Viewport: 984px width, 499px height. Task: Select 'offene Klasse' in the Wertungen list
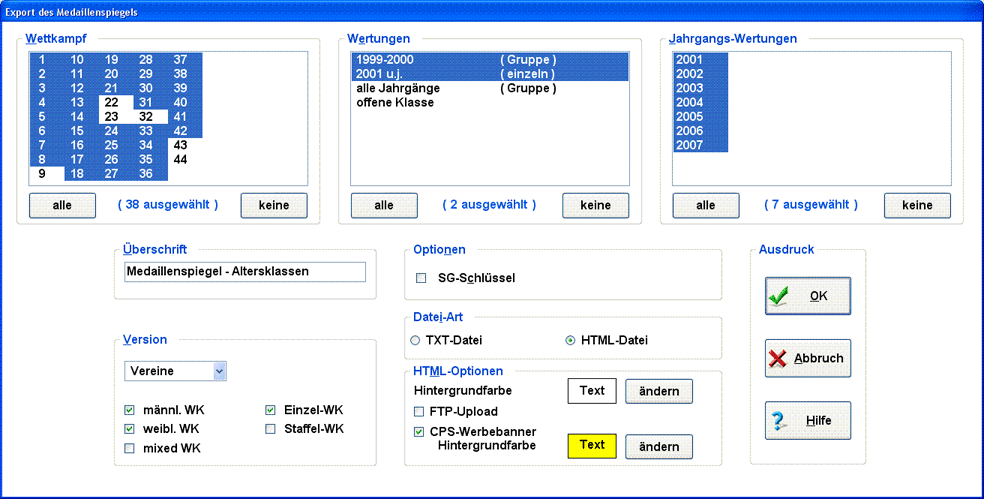coord(395,103)
